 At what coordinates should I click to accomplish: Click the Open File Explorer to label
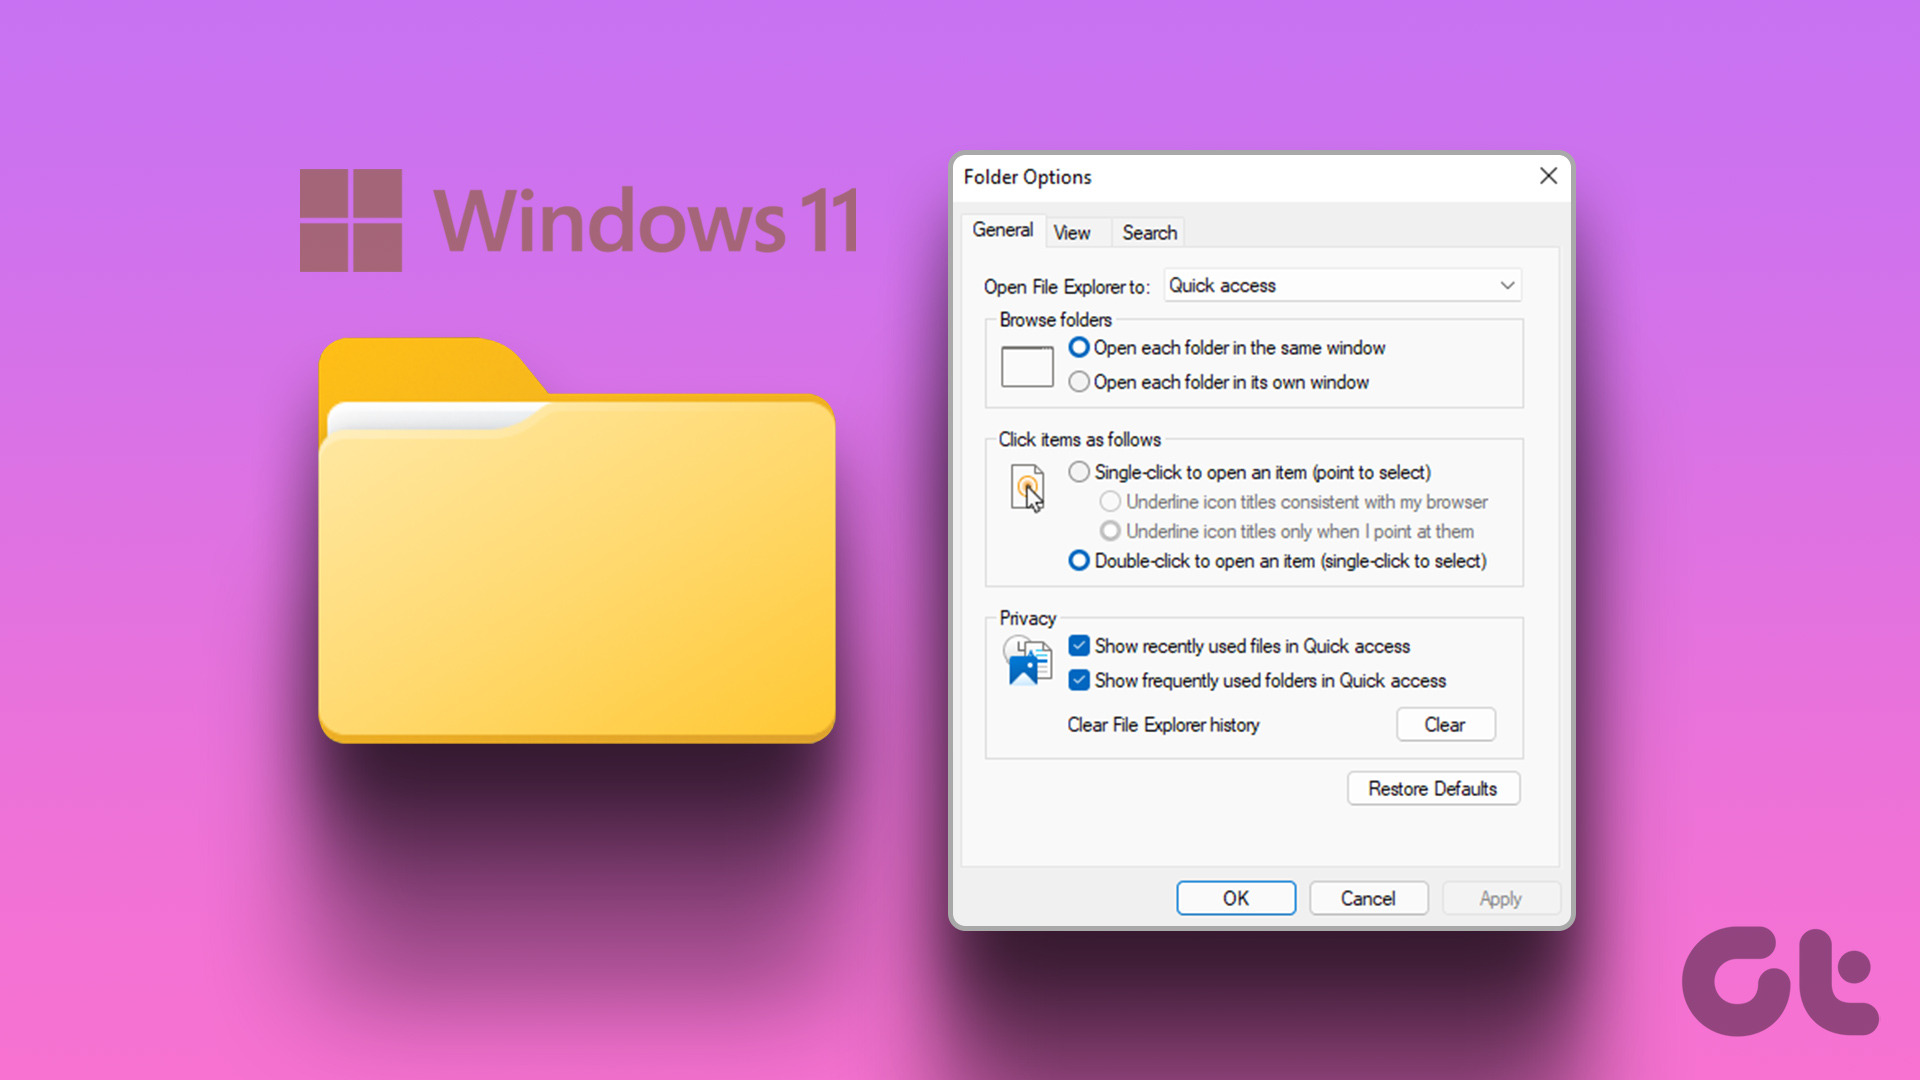tap(1066, 287)
